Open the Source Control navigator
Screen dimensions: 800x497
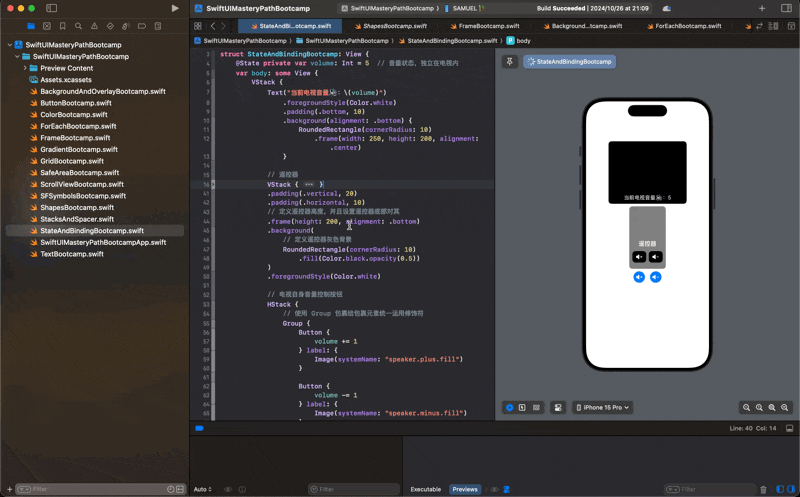47,26
